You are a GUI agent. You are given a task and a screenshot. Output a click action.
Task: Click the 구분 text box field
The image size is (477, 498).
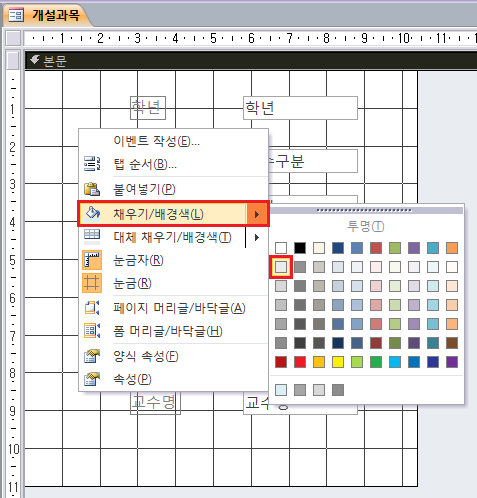tap(313, 161)
